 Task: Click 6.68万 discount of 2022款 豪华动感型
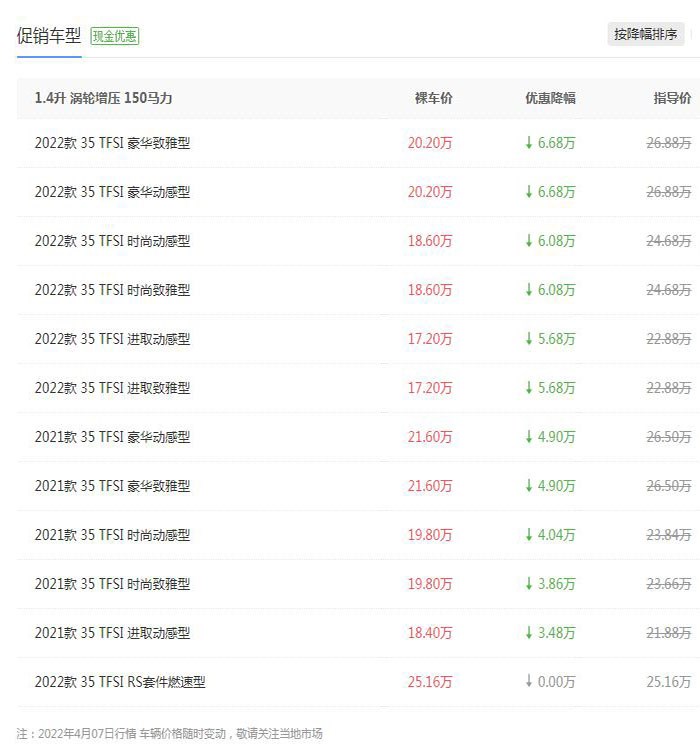[550, 192]
